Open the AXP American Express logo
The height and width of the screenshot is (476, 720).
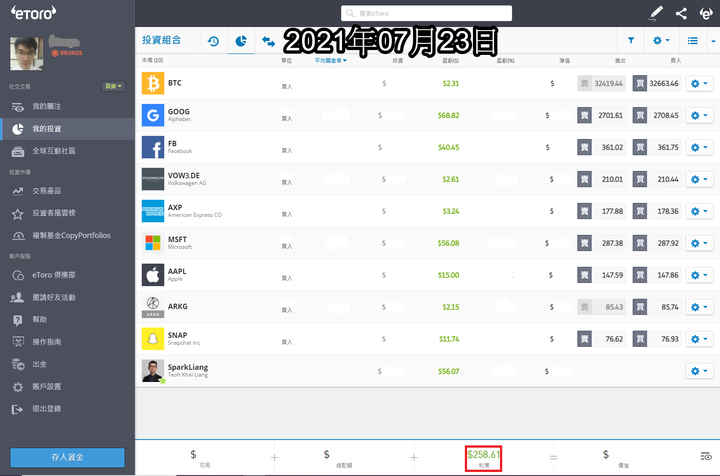[x=153, y=211]
